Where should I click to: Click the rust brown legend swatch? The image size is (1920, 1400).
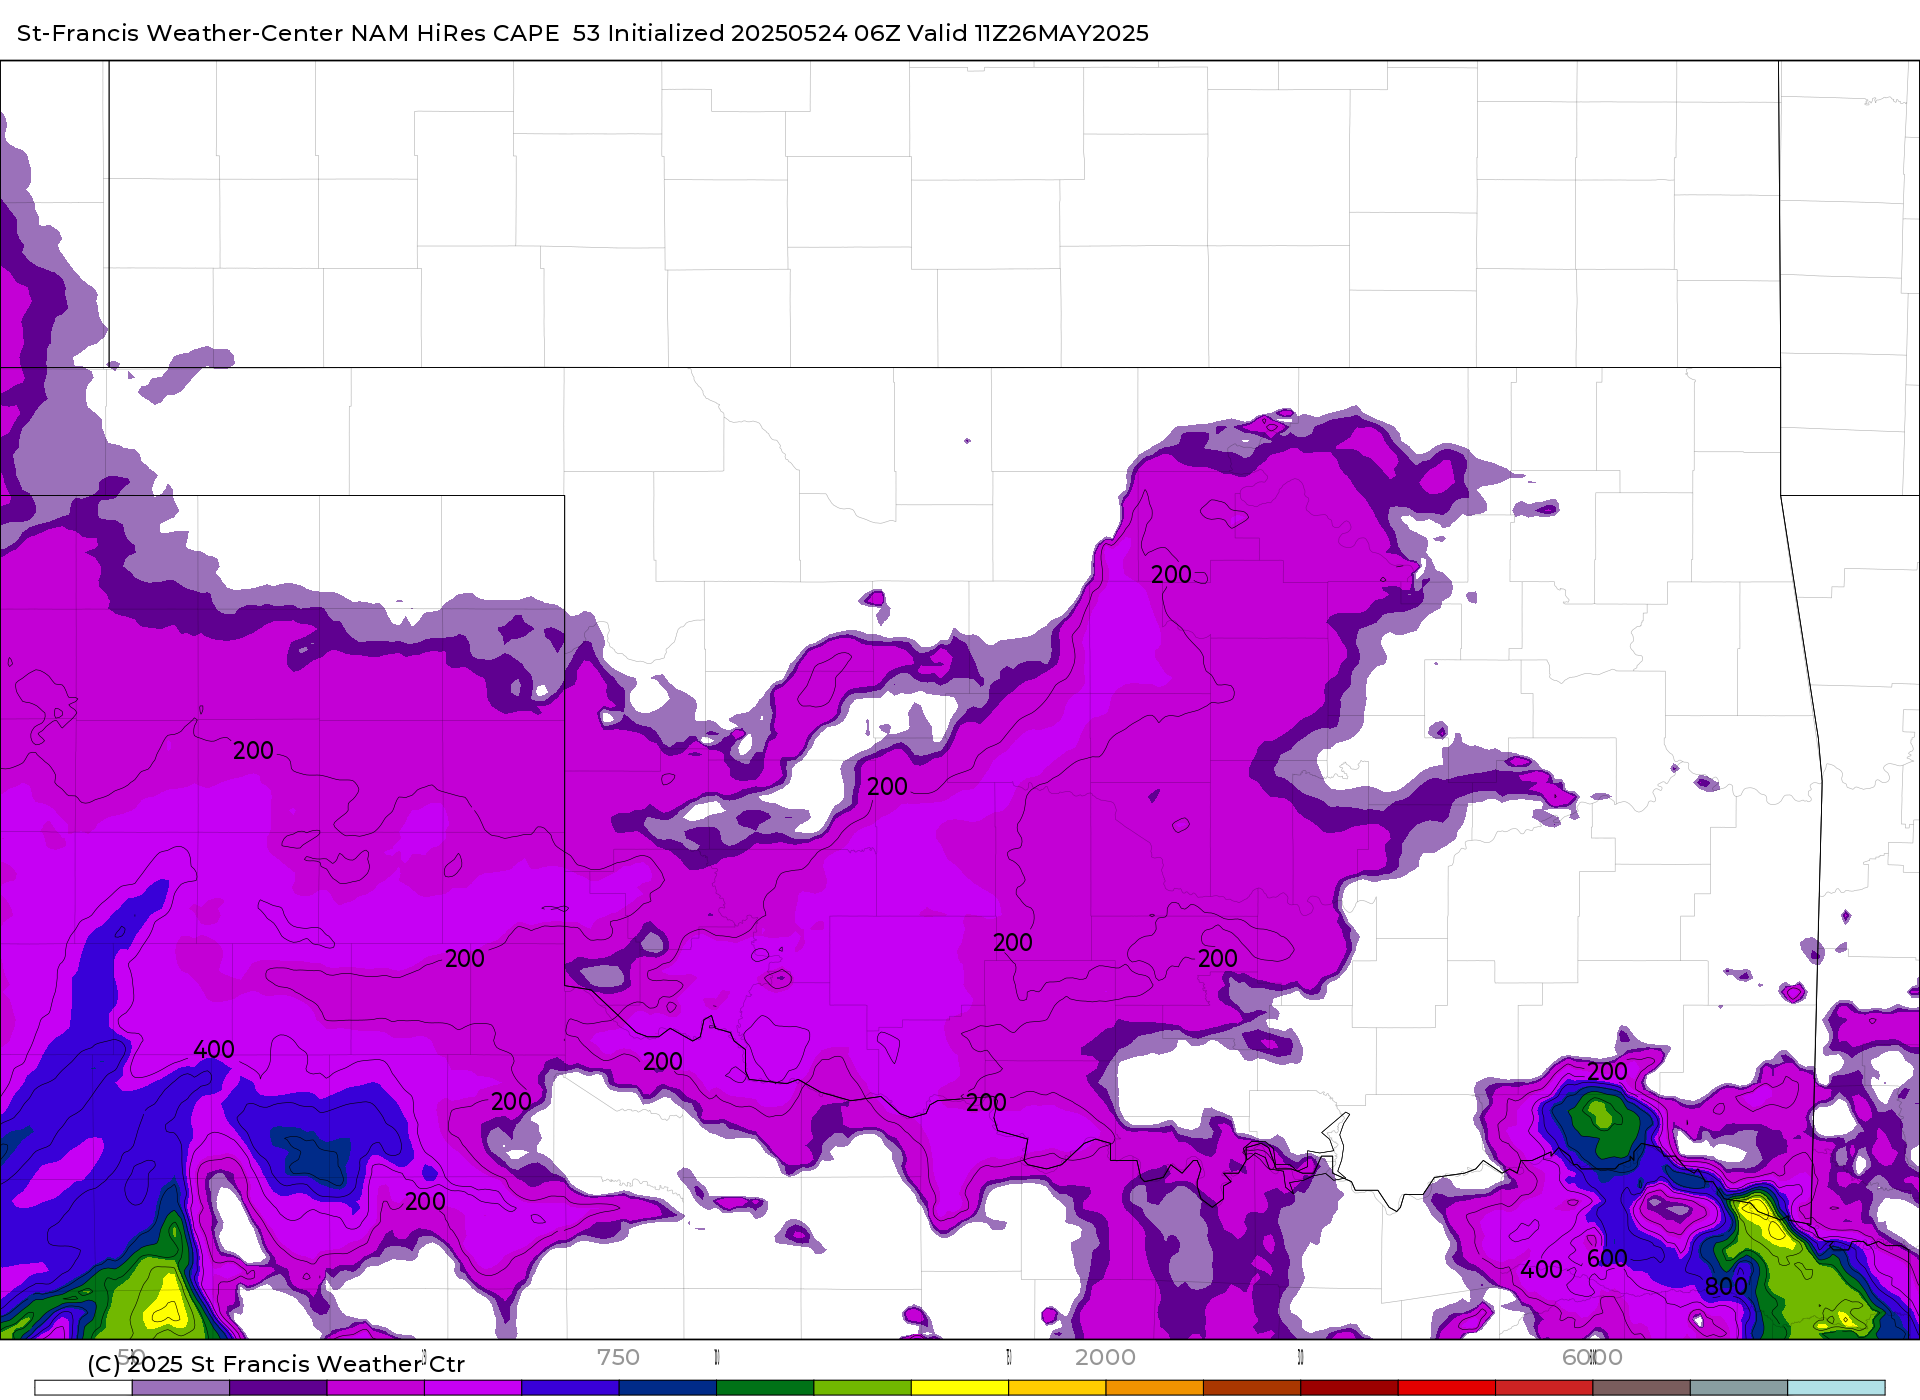coord(1252,1388)
